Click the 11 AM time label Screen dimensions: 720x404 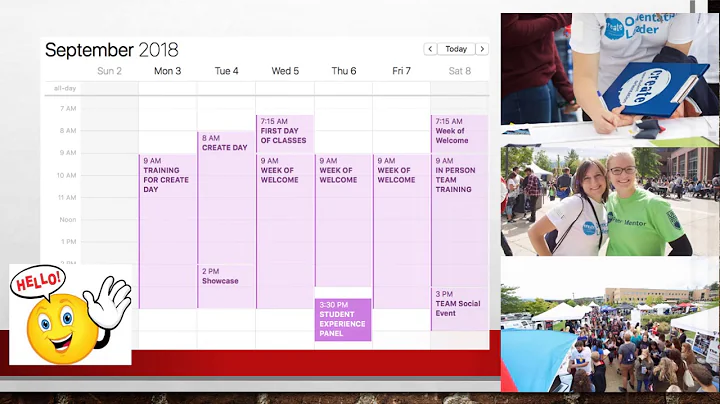point(67,197)
